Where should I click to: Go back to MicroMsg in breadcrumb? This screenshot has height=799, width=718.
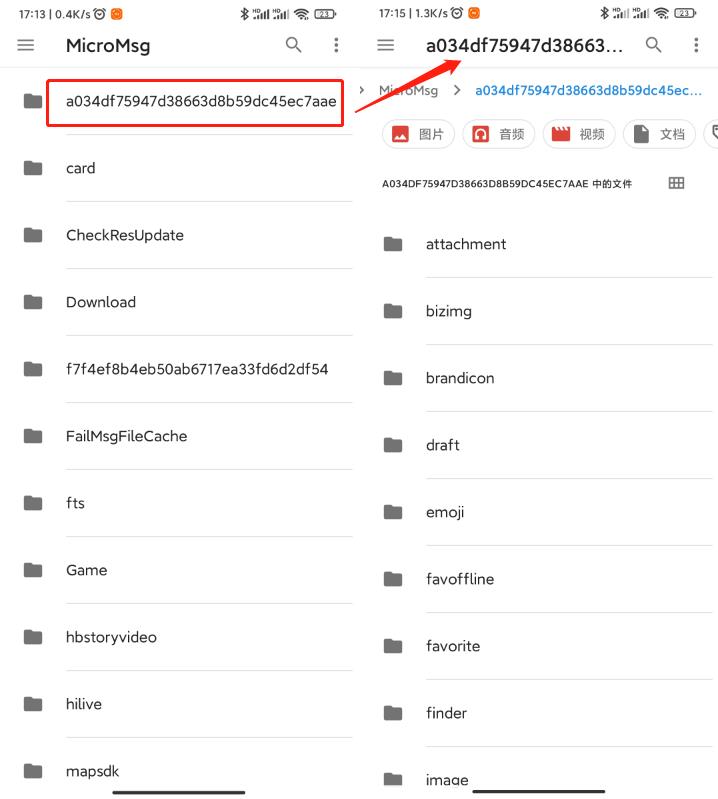[408, 90]
